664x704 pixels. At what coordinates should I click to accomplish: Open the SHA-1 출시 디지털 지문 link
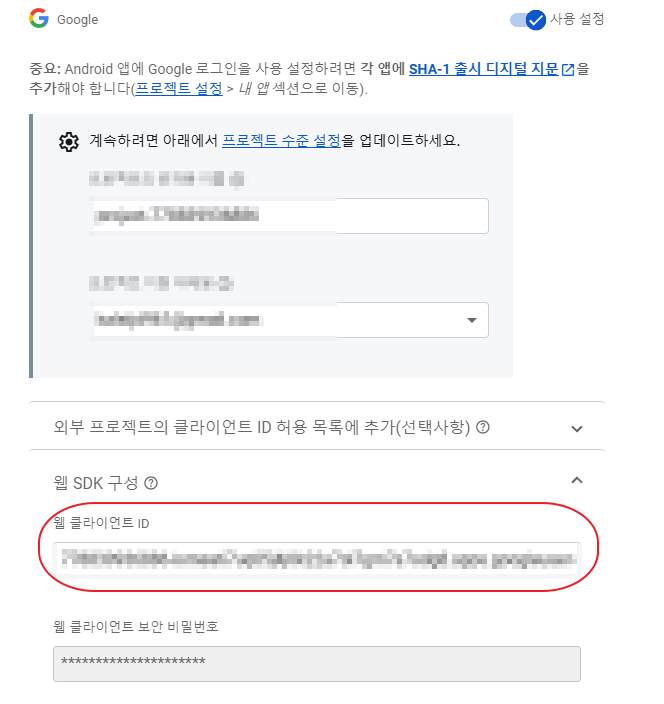point(484,69)
